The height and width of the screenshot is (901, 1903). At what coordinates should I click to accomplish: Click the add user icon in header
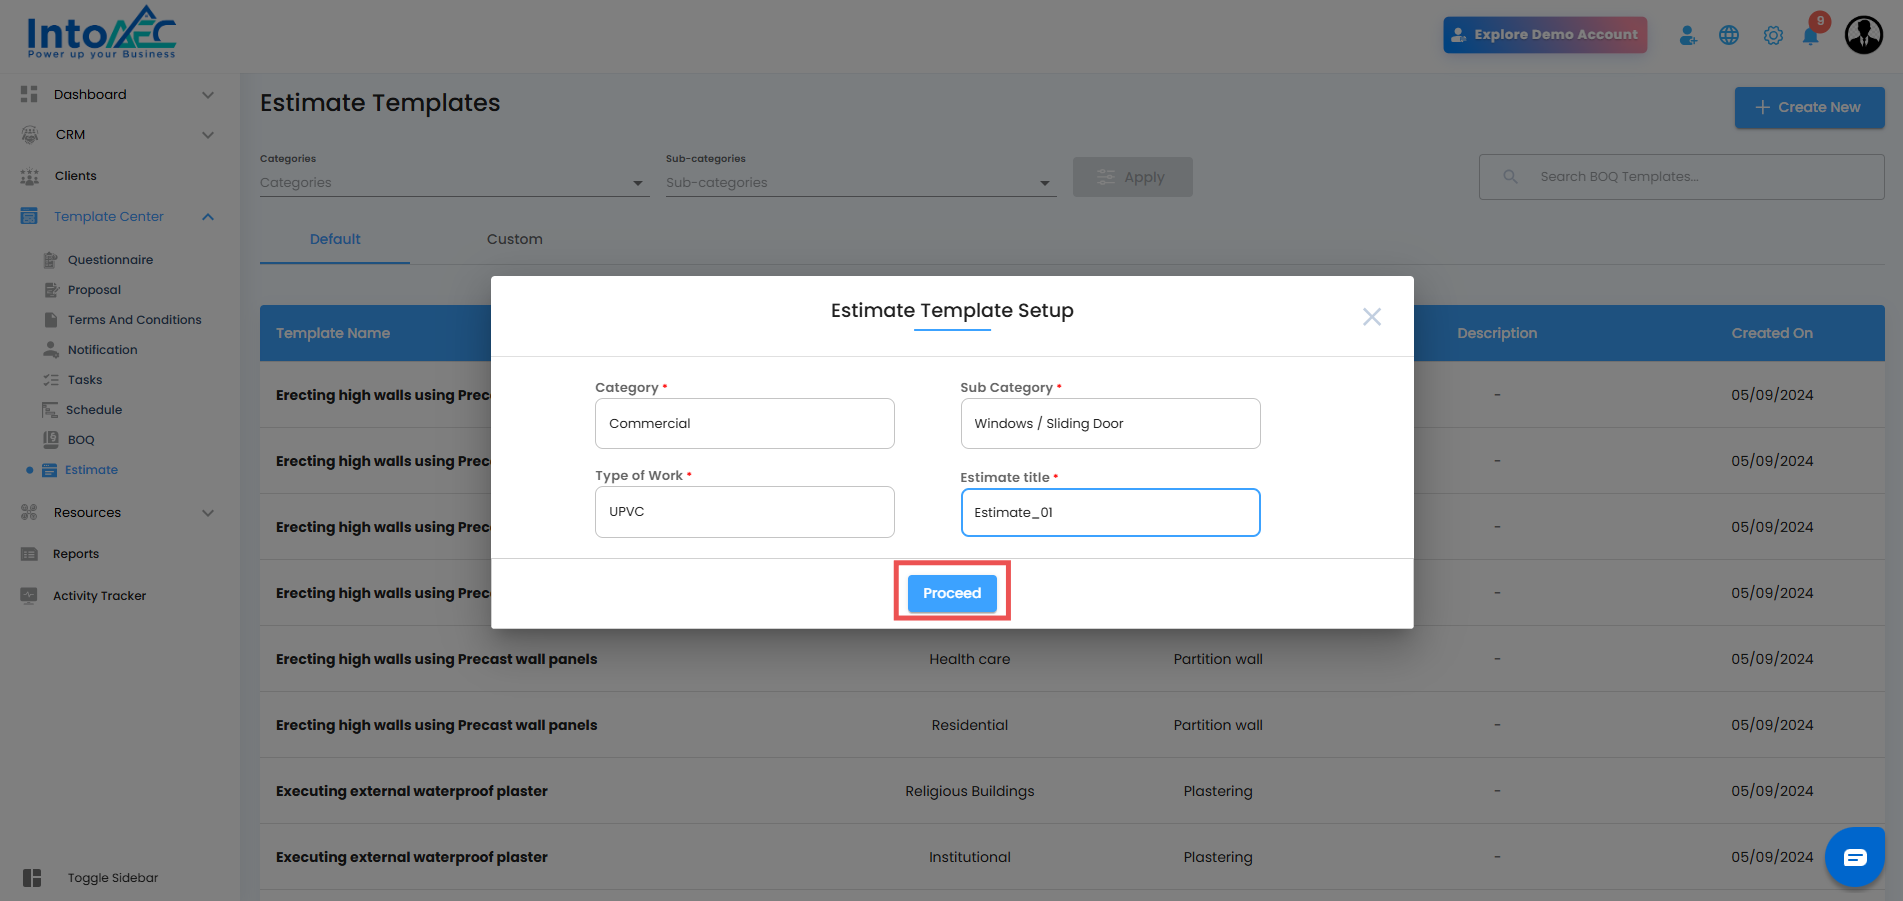tap(1688, 36)
